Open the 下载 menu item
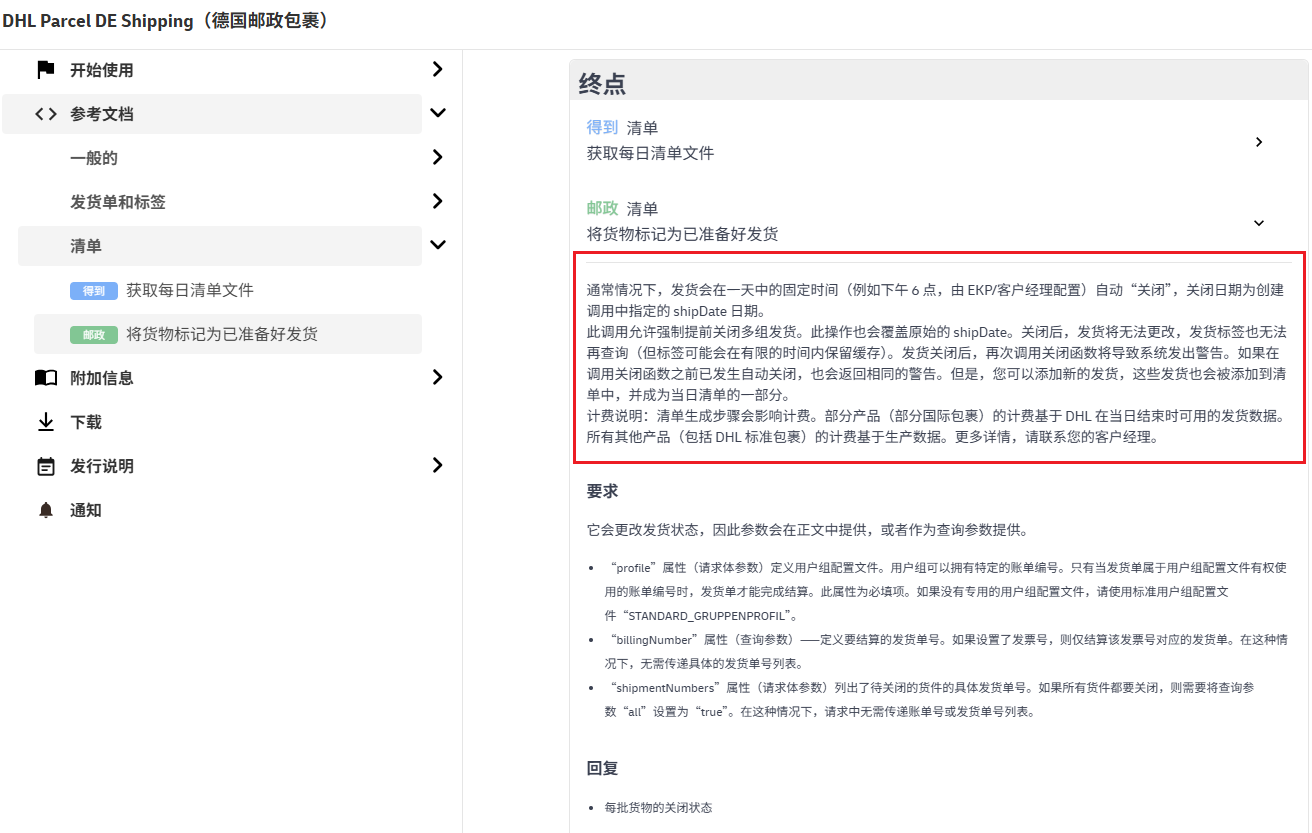 tap(86, 422)
